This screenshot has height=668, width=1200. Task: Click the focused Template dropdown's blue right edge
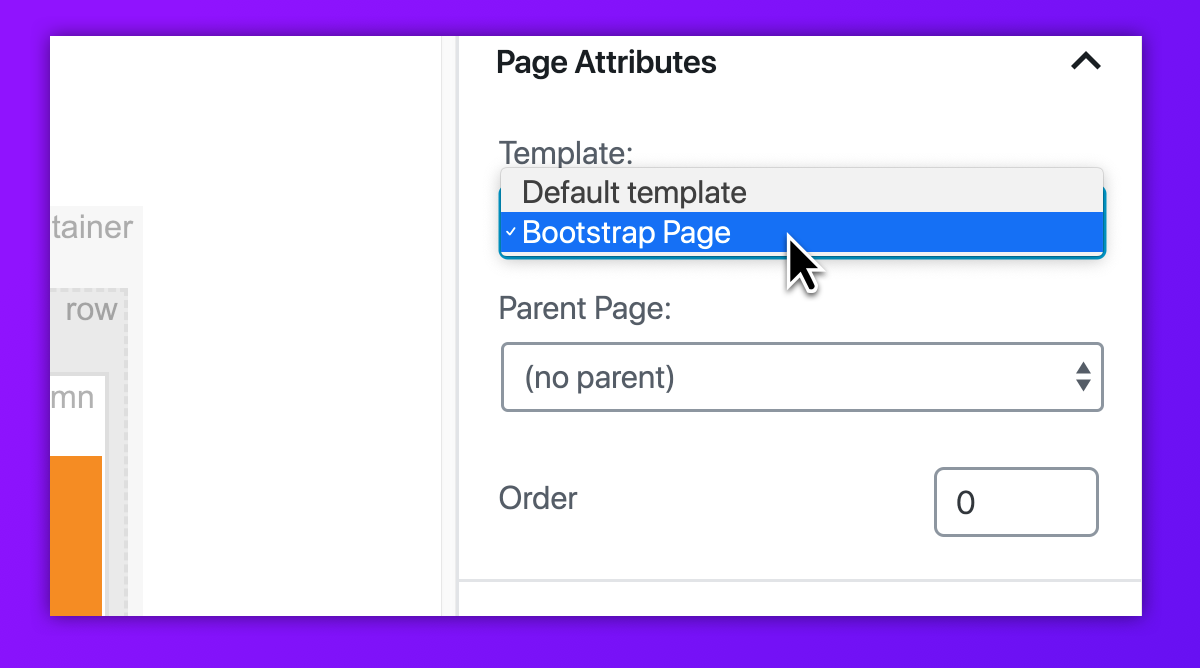point(1104,220)
